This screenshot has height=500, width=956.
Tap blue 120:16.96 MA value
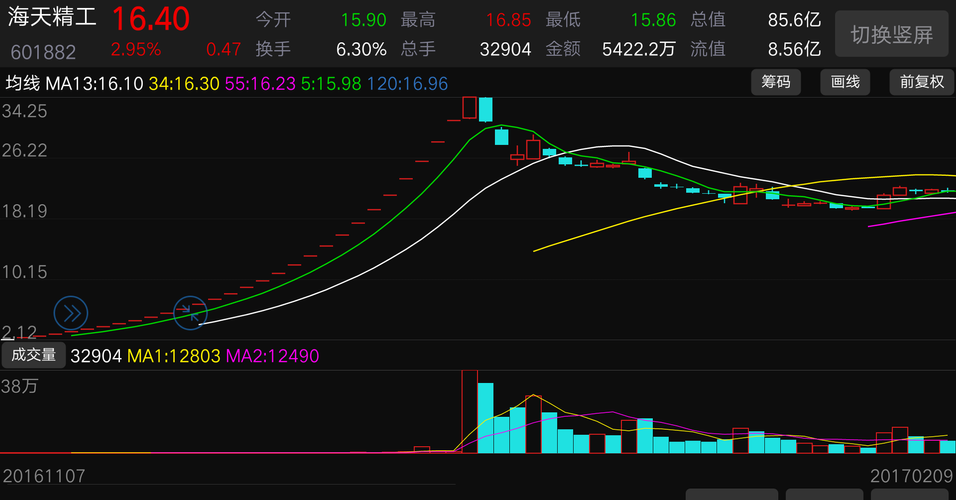coord(407,84)
